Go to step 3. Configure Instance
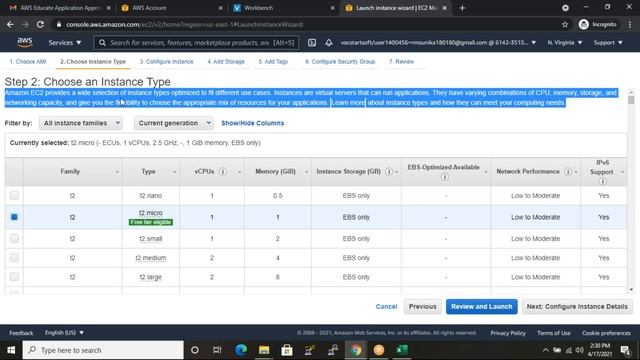The height and width of the screenshot is (360, 640). [x=167, y=62]
